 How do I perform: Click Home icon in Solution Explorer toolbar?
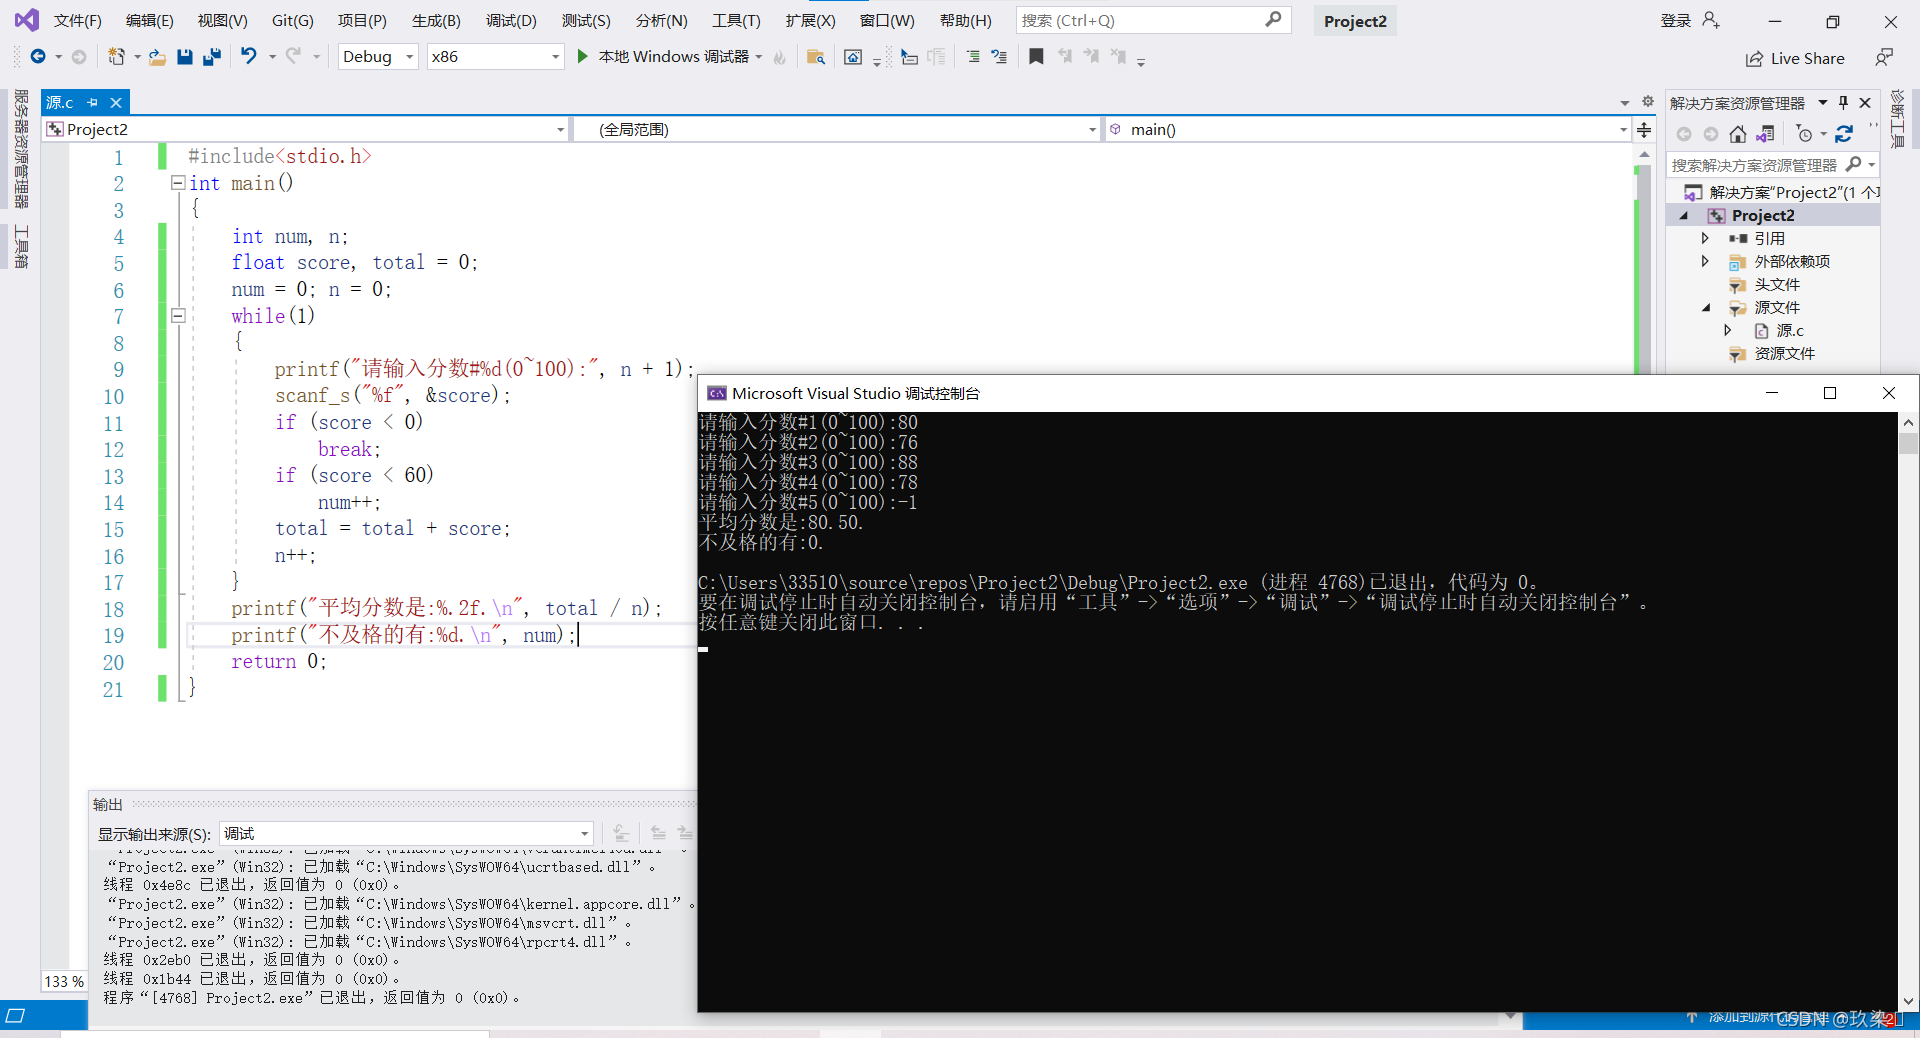coord(1738,134)
